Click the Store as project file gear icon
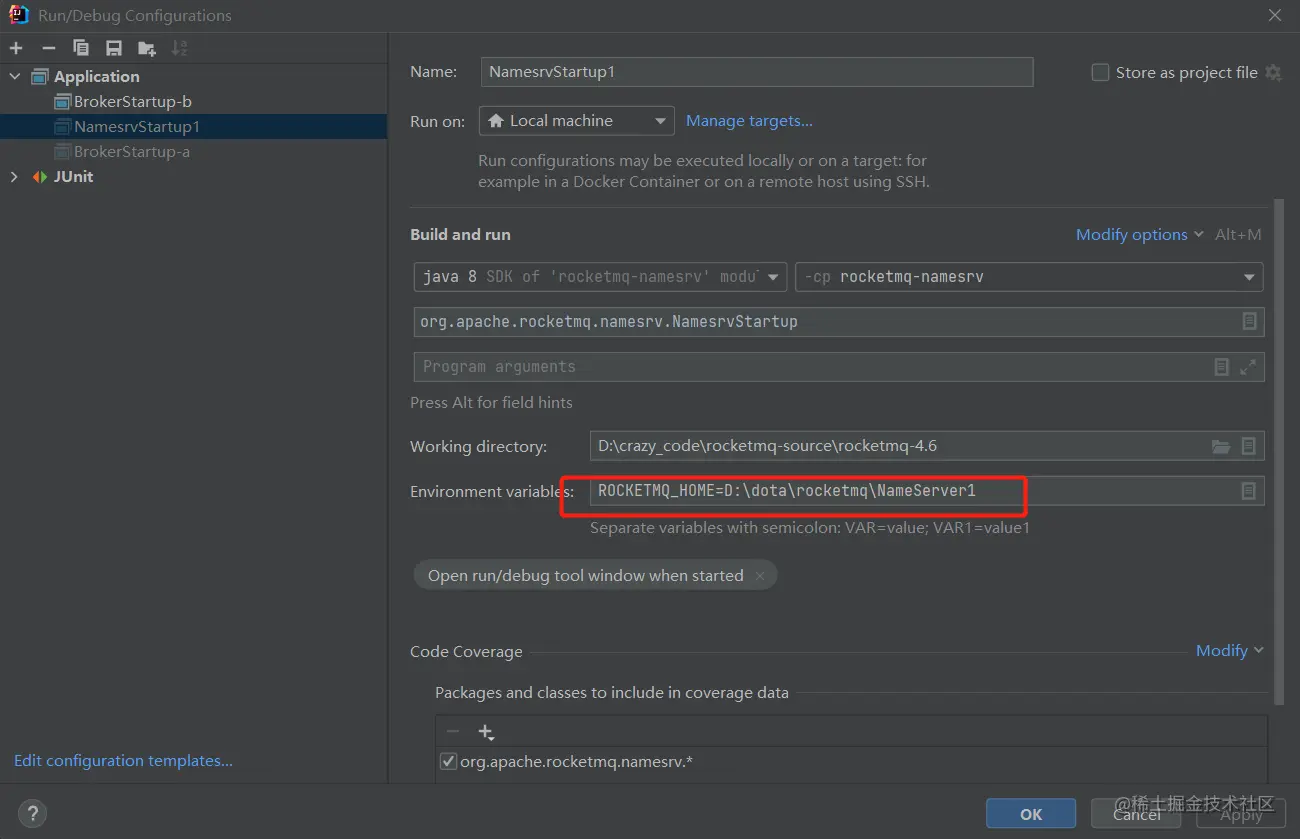The width and height of the screenshot is (1300, 839). tap(1273, 72)
